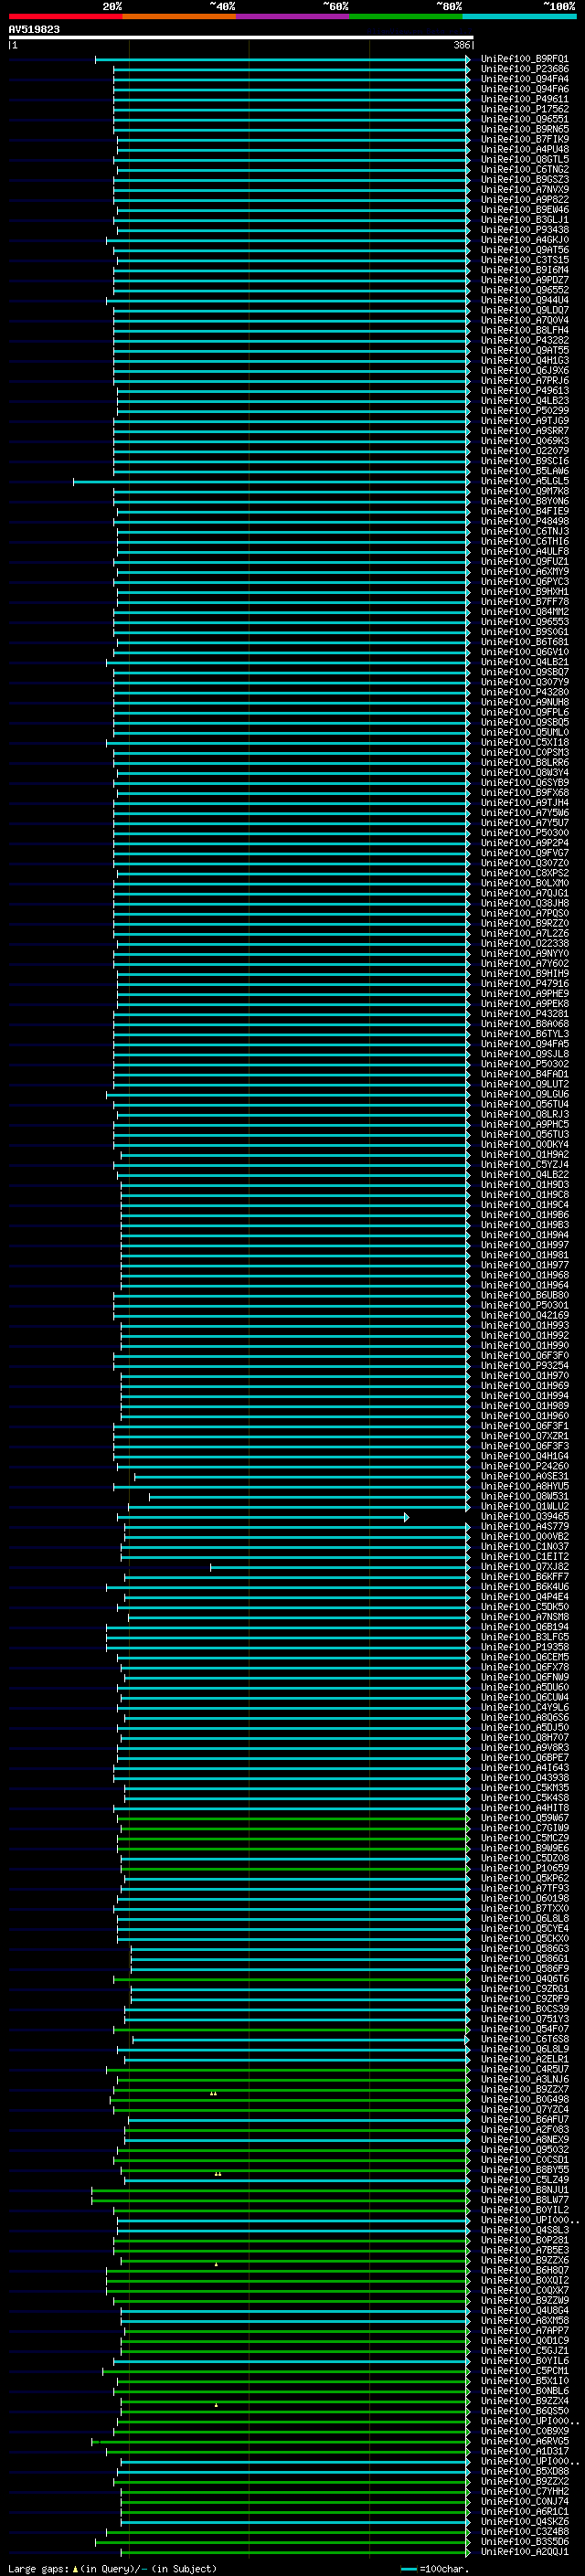This screenshot has width=585, height=2576.
Task: Select the UniRef100_P49613 label
Action: 525,391
